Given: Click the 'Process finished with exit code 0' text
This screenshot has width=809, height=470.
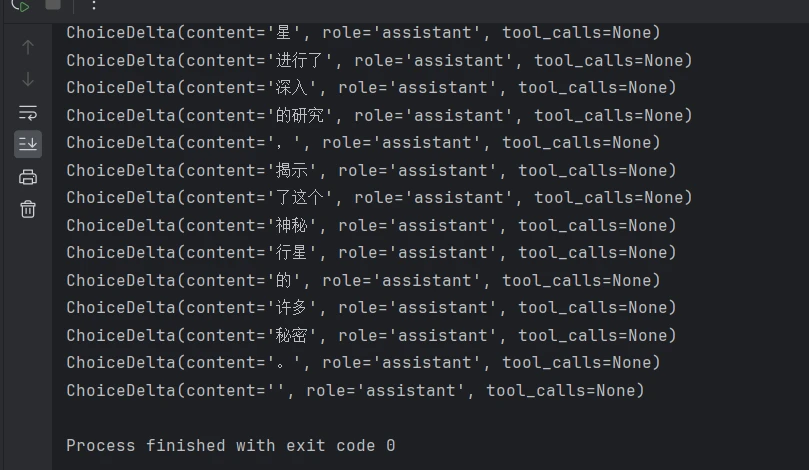Looking at the screenshot, I should pyautogui.click(x=231, y=446).
